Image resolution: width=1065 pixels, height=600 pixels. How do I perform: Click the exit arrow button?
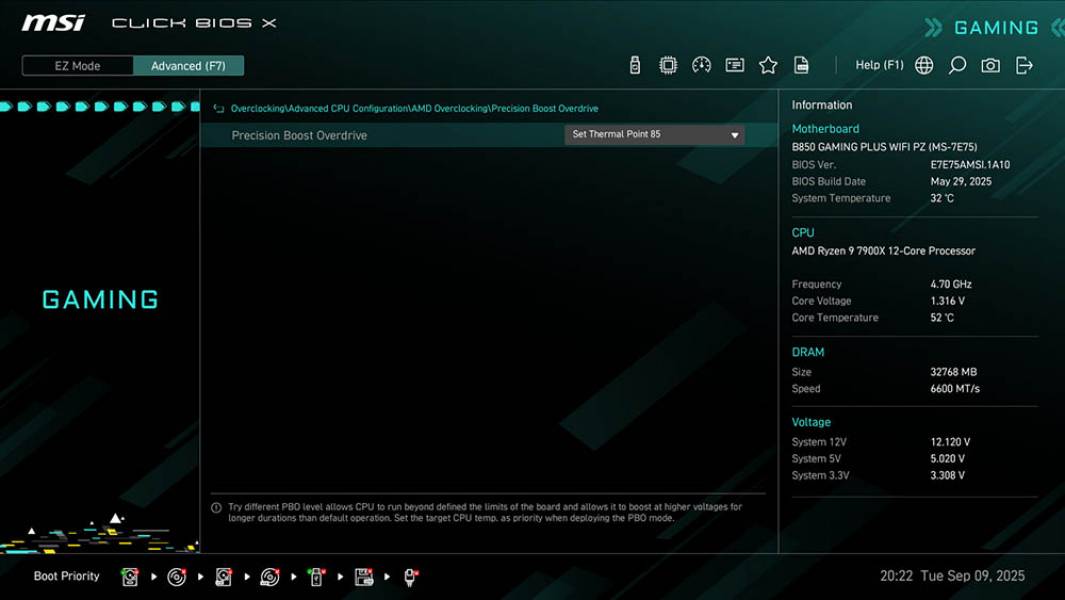1024,64
